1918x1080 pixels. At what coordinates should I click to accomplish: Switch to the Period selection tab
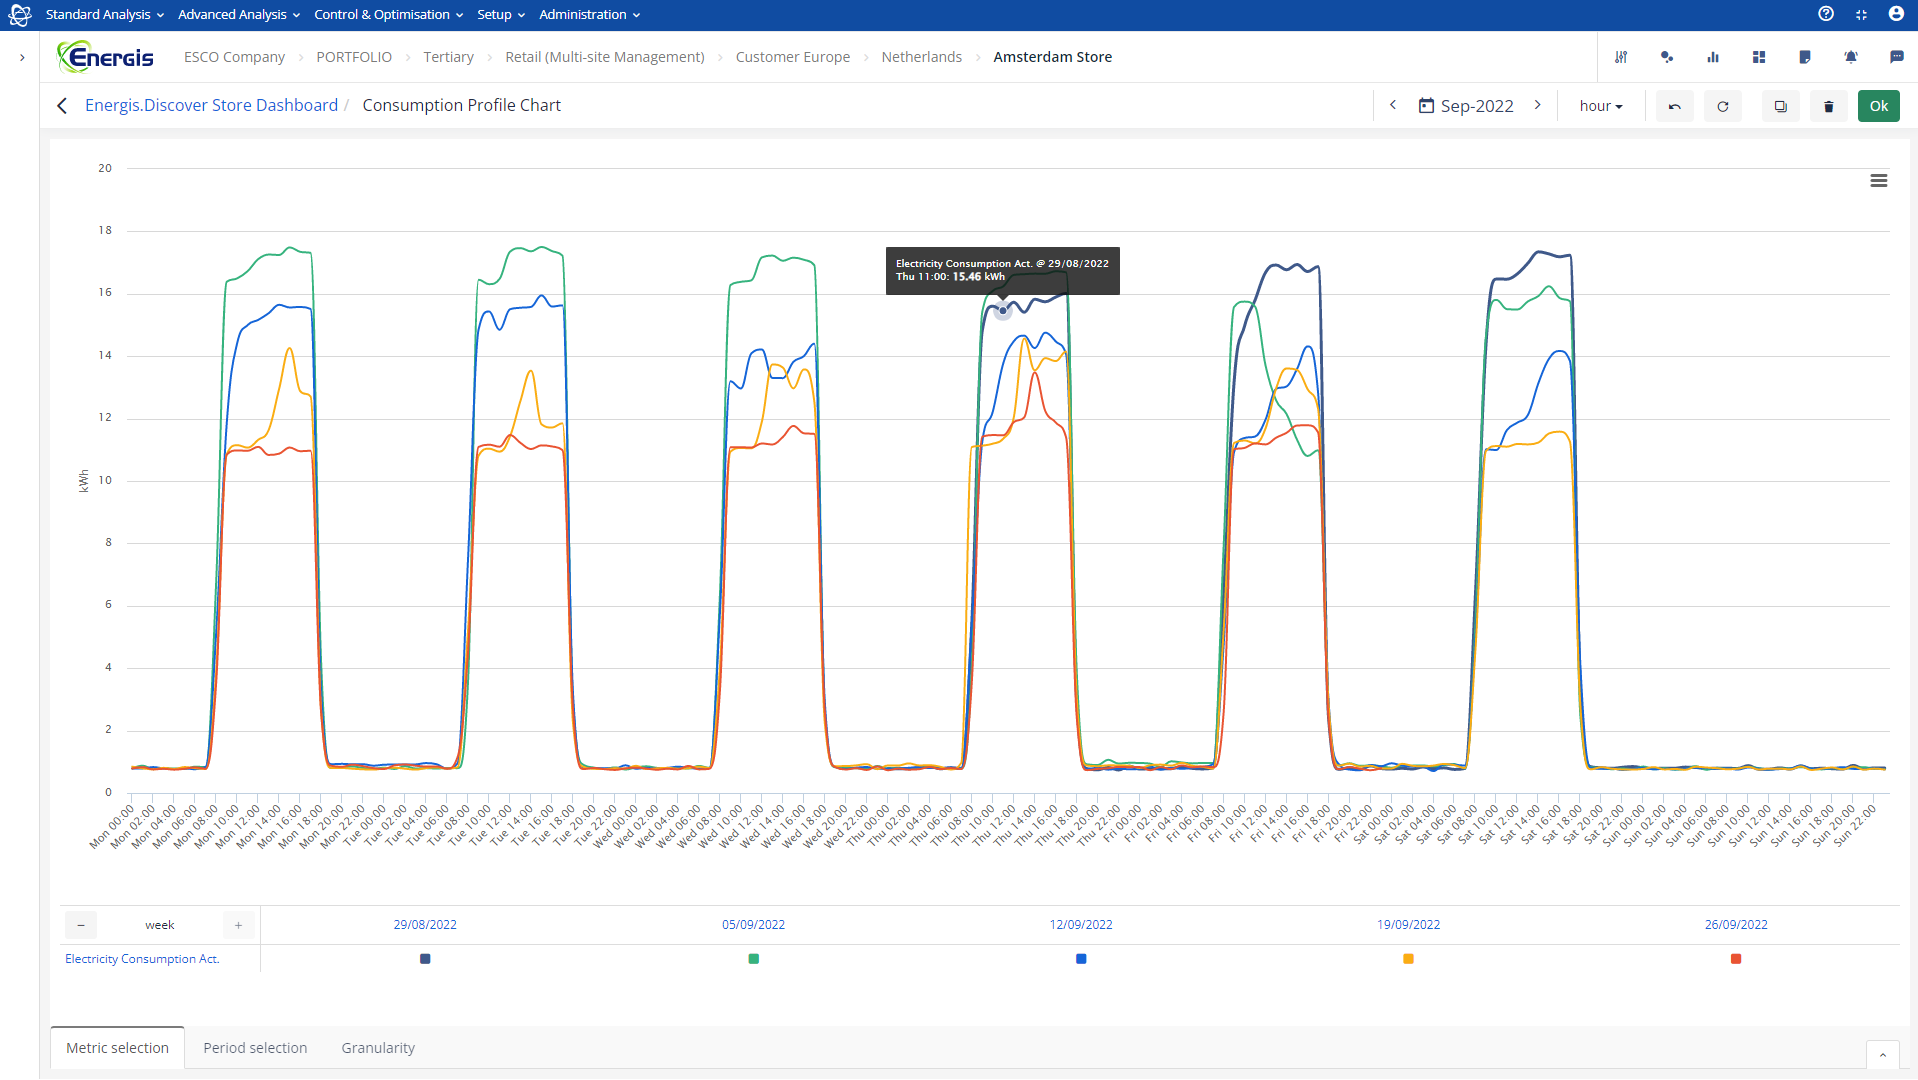coord(255,1047)
